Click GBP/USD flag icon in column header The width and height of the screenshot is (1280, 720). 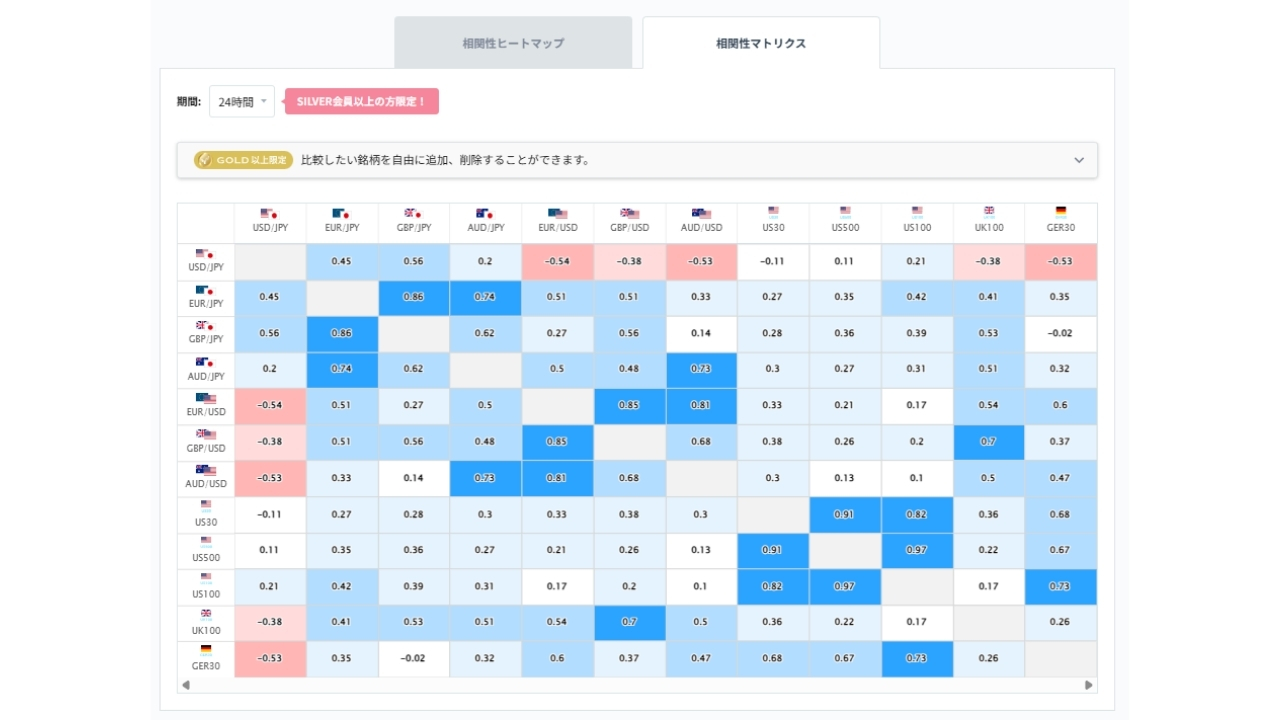point(629,213)
